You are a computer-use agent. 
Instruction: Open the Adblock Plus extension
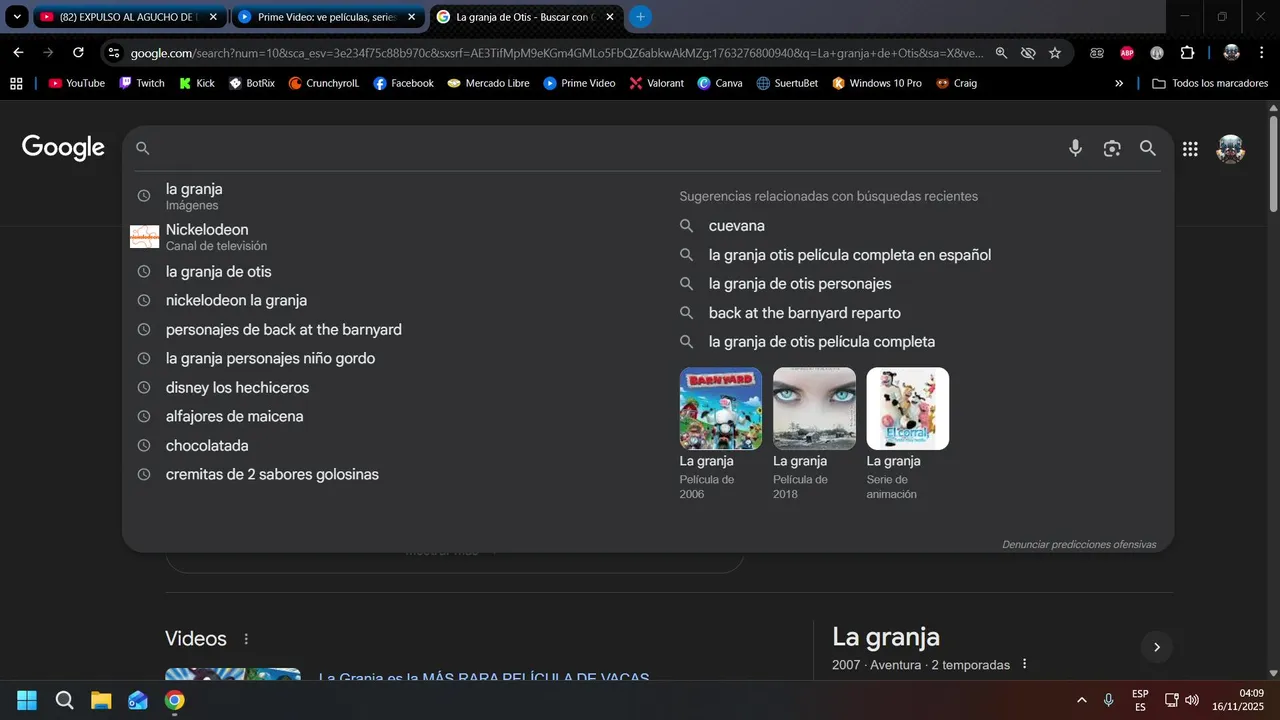(x=1127, y=53)
